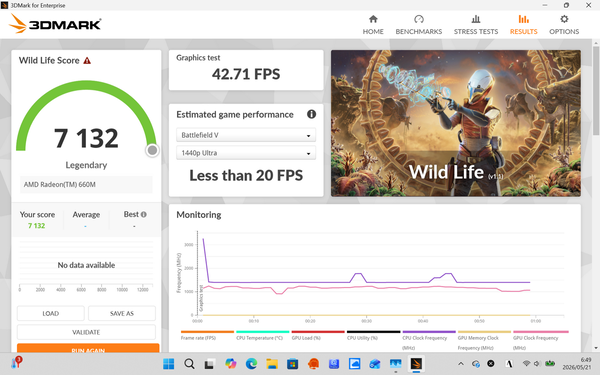
Task: Click the Legendary rating label
Action: (x=86, y=165)
